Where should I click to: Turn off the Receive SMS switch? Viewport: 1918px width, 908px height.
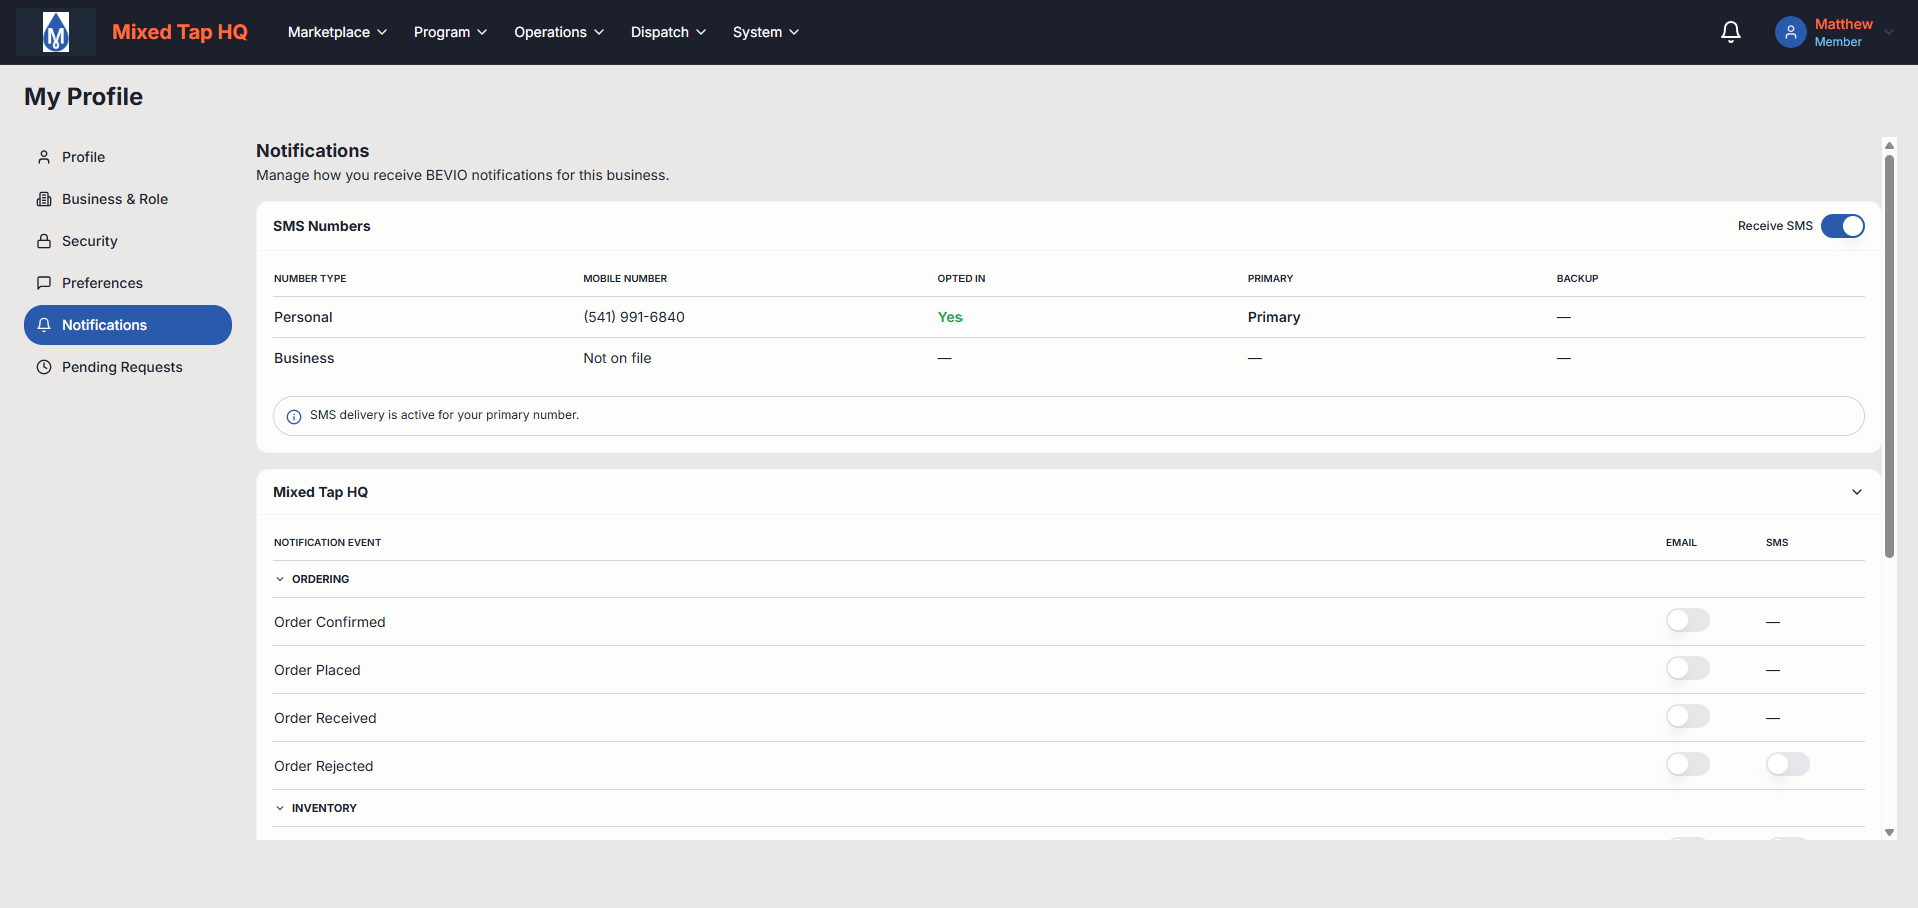click(1842, 226)
